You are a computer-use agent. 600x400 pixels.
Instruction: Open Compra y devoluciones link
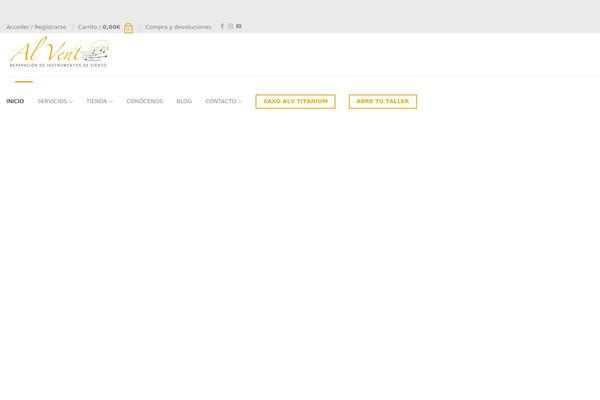178,27
